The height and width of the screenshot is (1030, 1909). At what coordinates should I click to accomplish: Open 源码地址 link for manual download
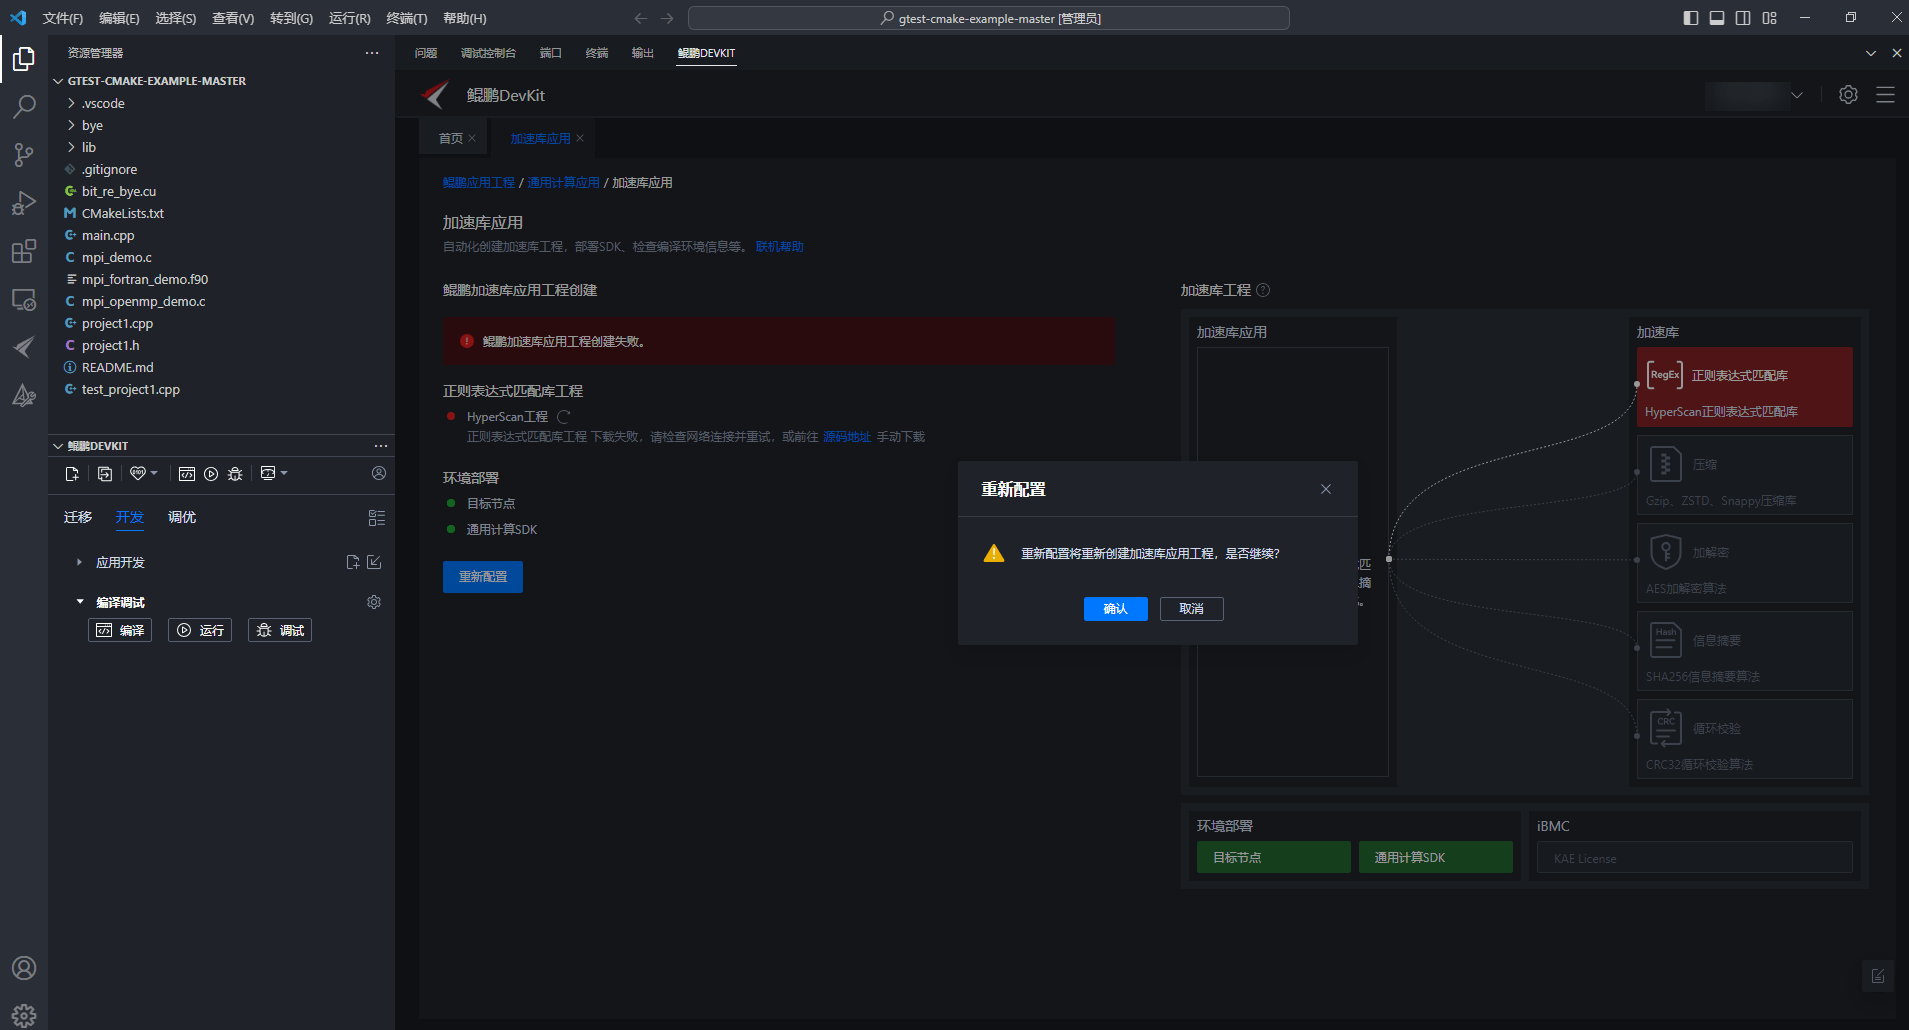point(847,437)
